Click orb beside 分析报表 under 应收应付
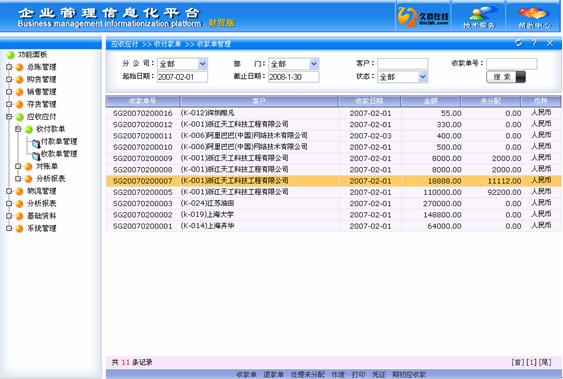This screenshot has height=379, width=563. (28, 179)
